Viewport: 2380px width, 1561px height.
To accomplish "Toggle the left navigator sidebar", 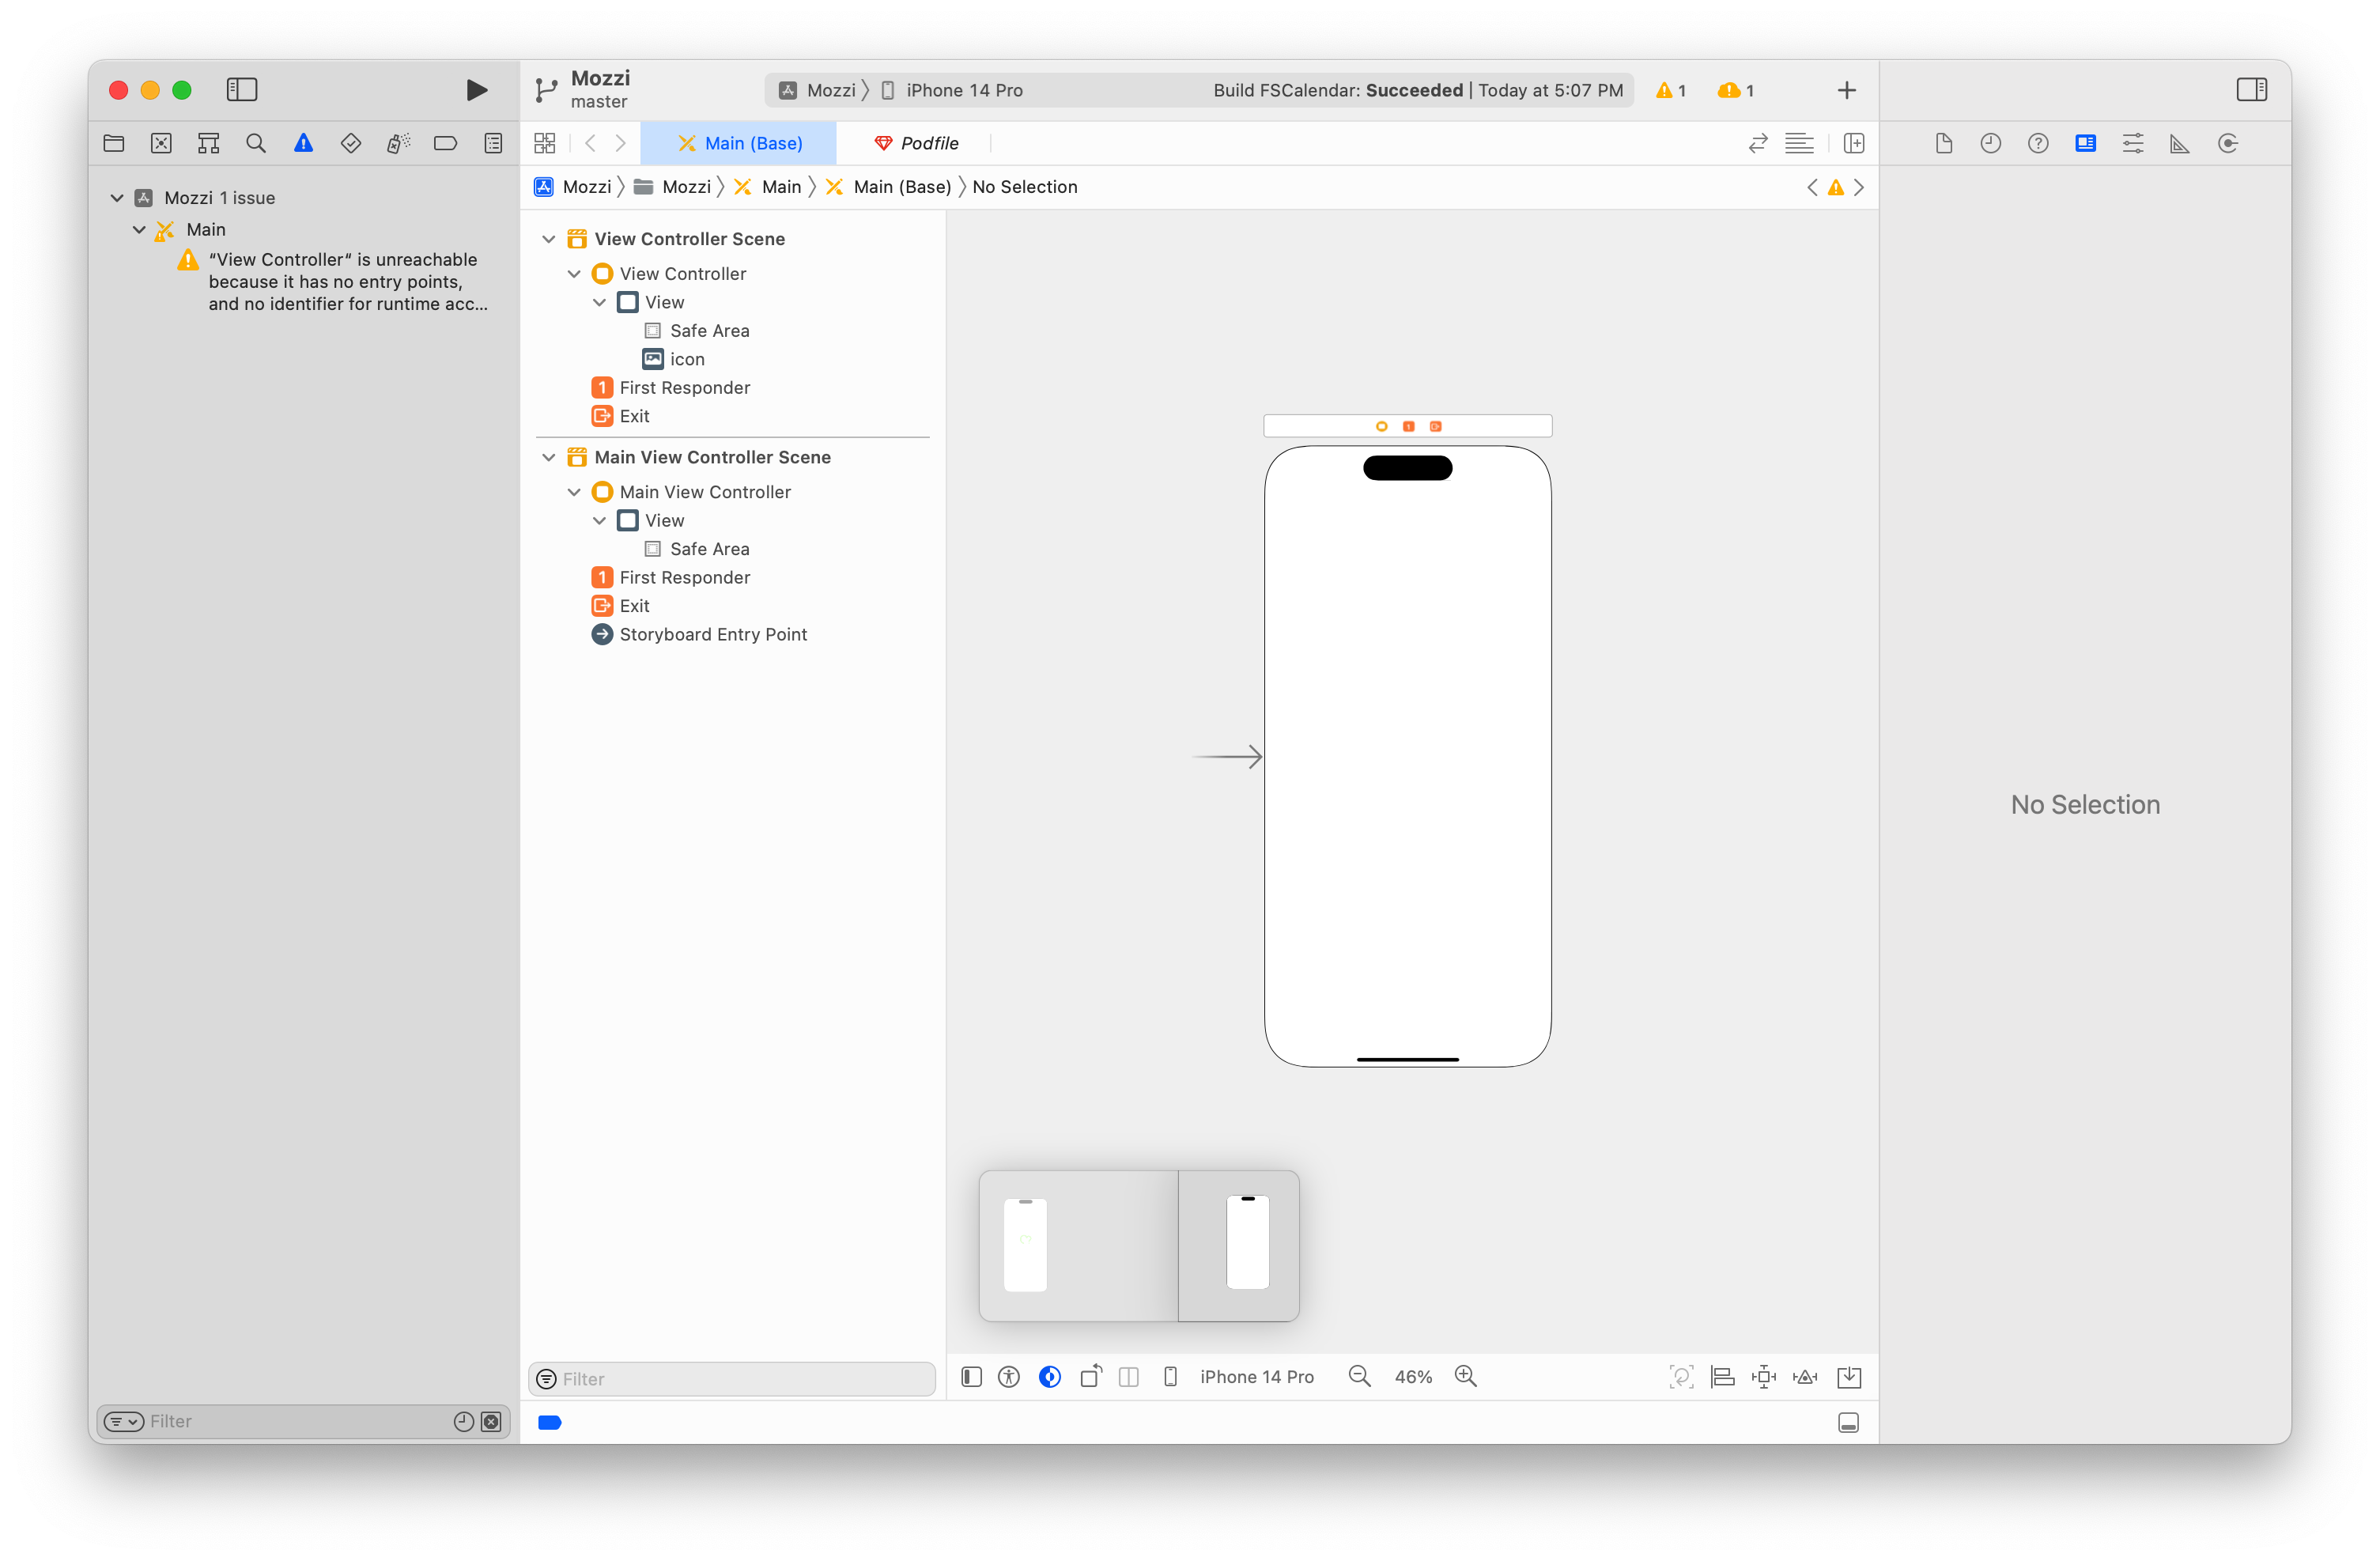I will 242,90.
